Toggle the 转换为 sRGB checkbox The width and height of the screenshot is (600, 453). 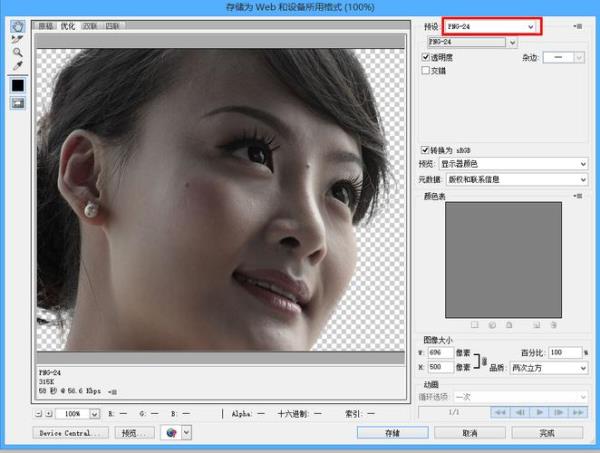[427, 148]
